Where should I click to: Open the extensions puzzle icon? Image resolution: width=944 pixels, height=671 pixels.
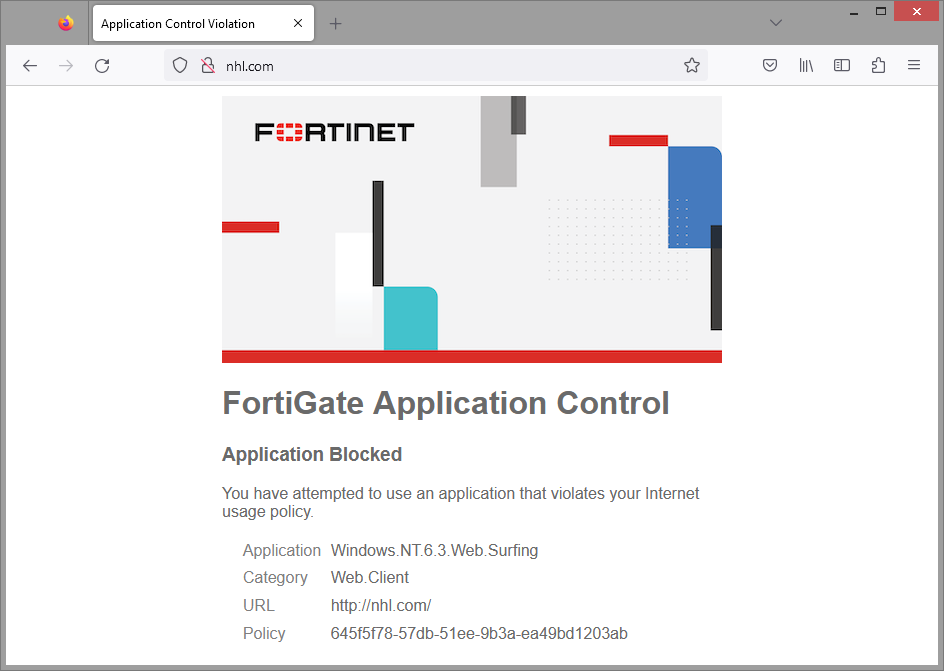[x=878, y=65]
